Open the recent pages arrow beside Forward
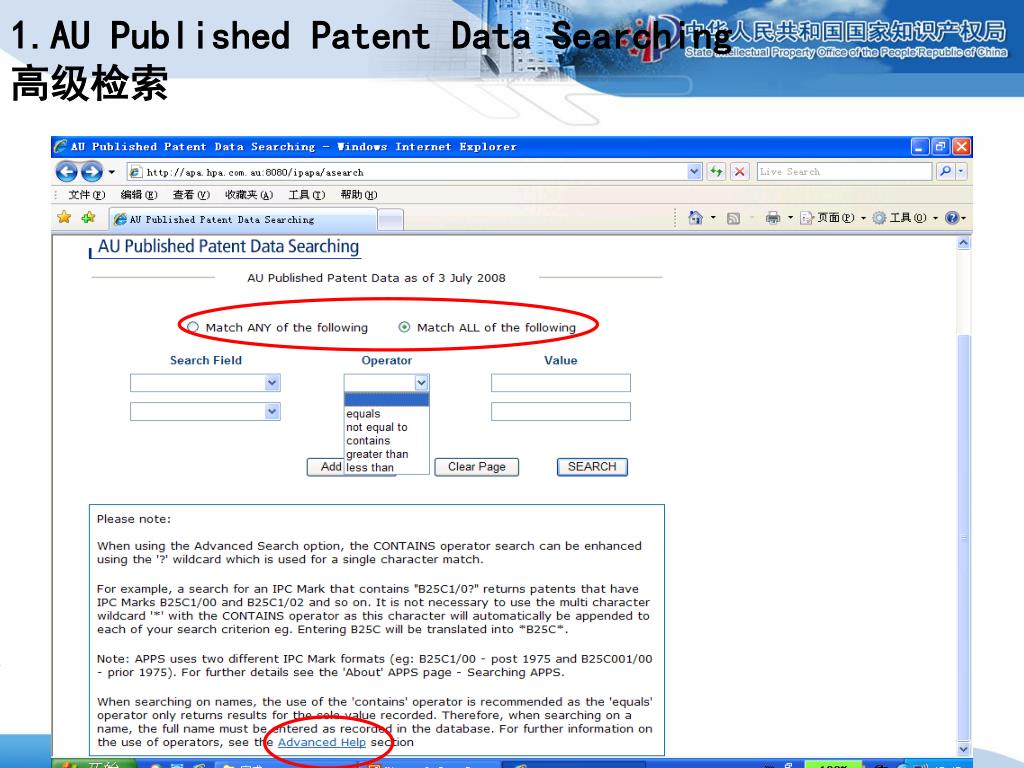Viewport: 1024px width, 768px height. click(112, 172)
